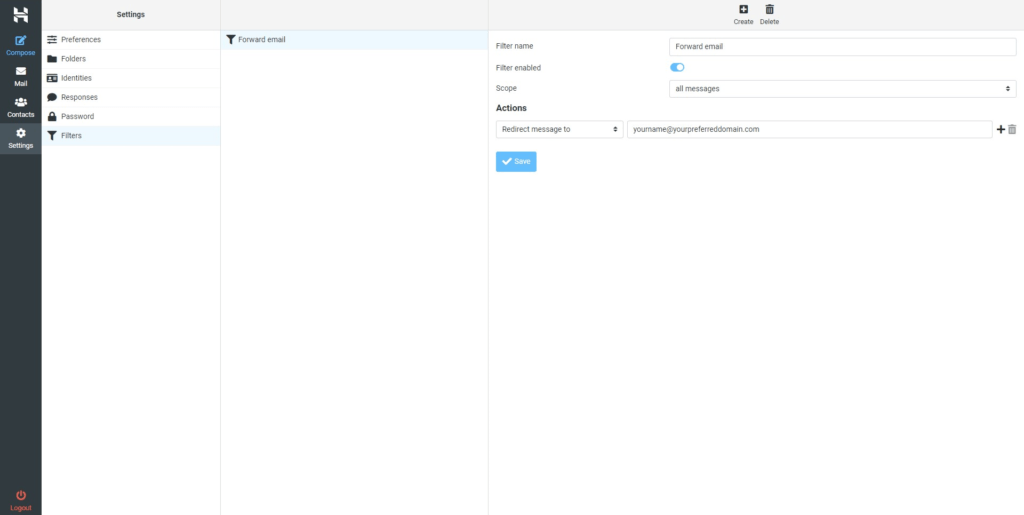Click the Hostinger logo icon
The height and width of the screenshot is (515, 1024).
click(x=21, y=14)
